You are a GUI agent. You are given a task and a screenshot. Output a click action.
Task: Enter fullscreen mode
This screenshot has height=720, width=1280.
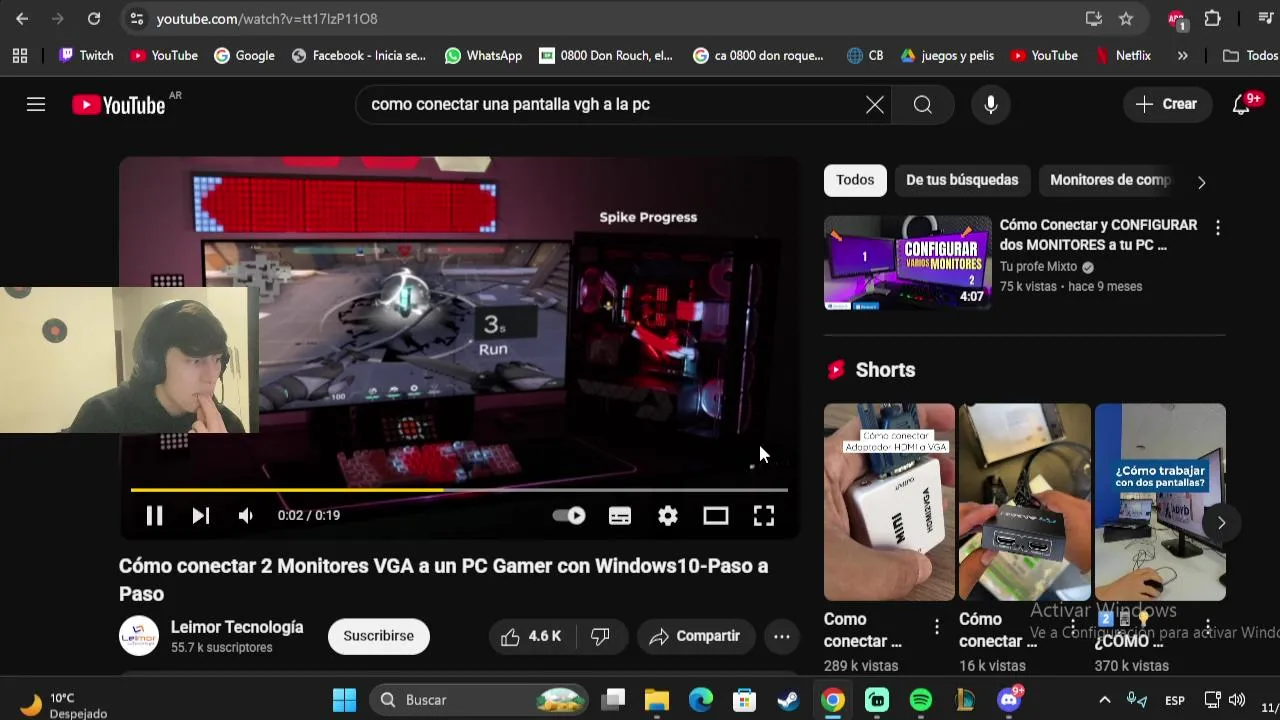click(x=764, y=516)
